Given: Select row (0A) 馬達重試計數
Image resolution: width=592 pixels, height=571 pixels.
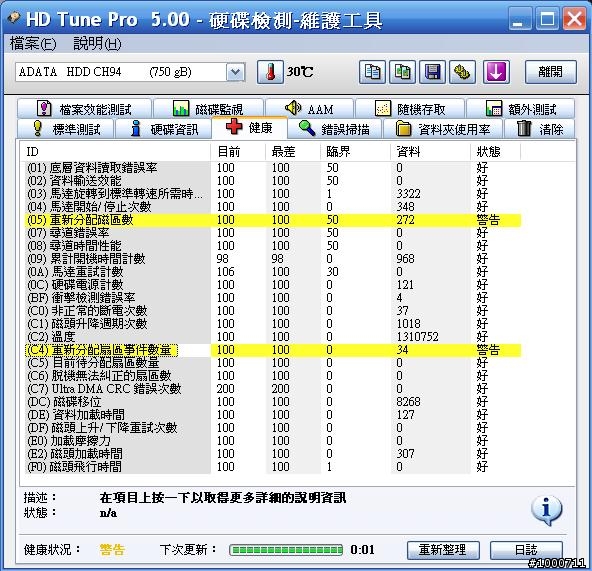Looking at the screenshot, I should coord(273,272).
